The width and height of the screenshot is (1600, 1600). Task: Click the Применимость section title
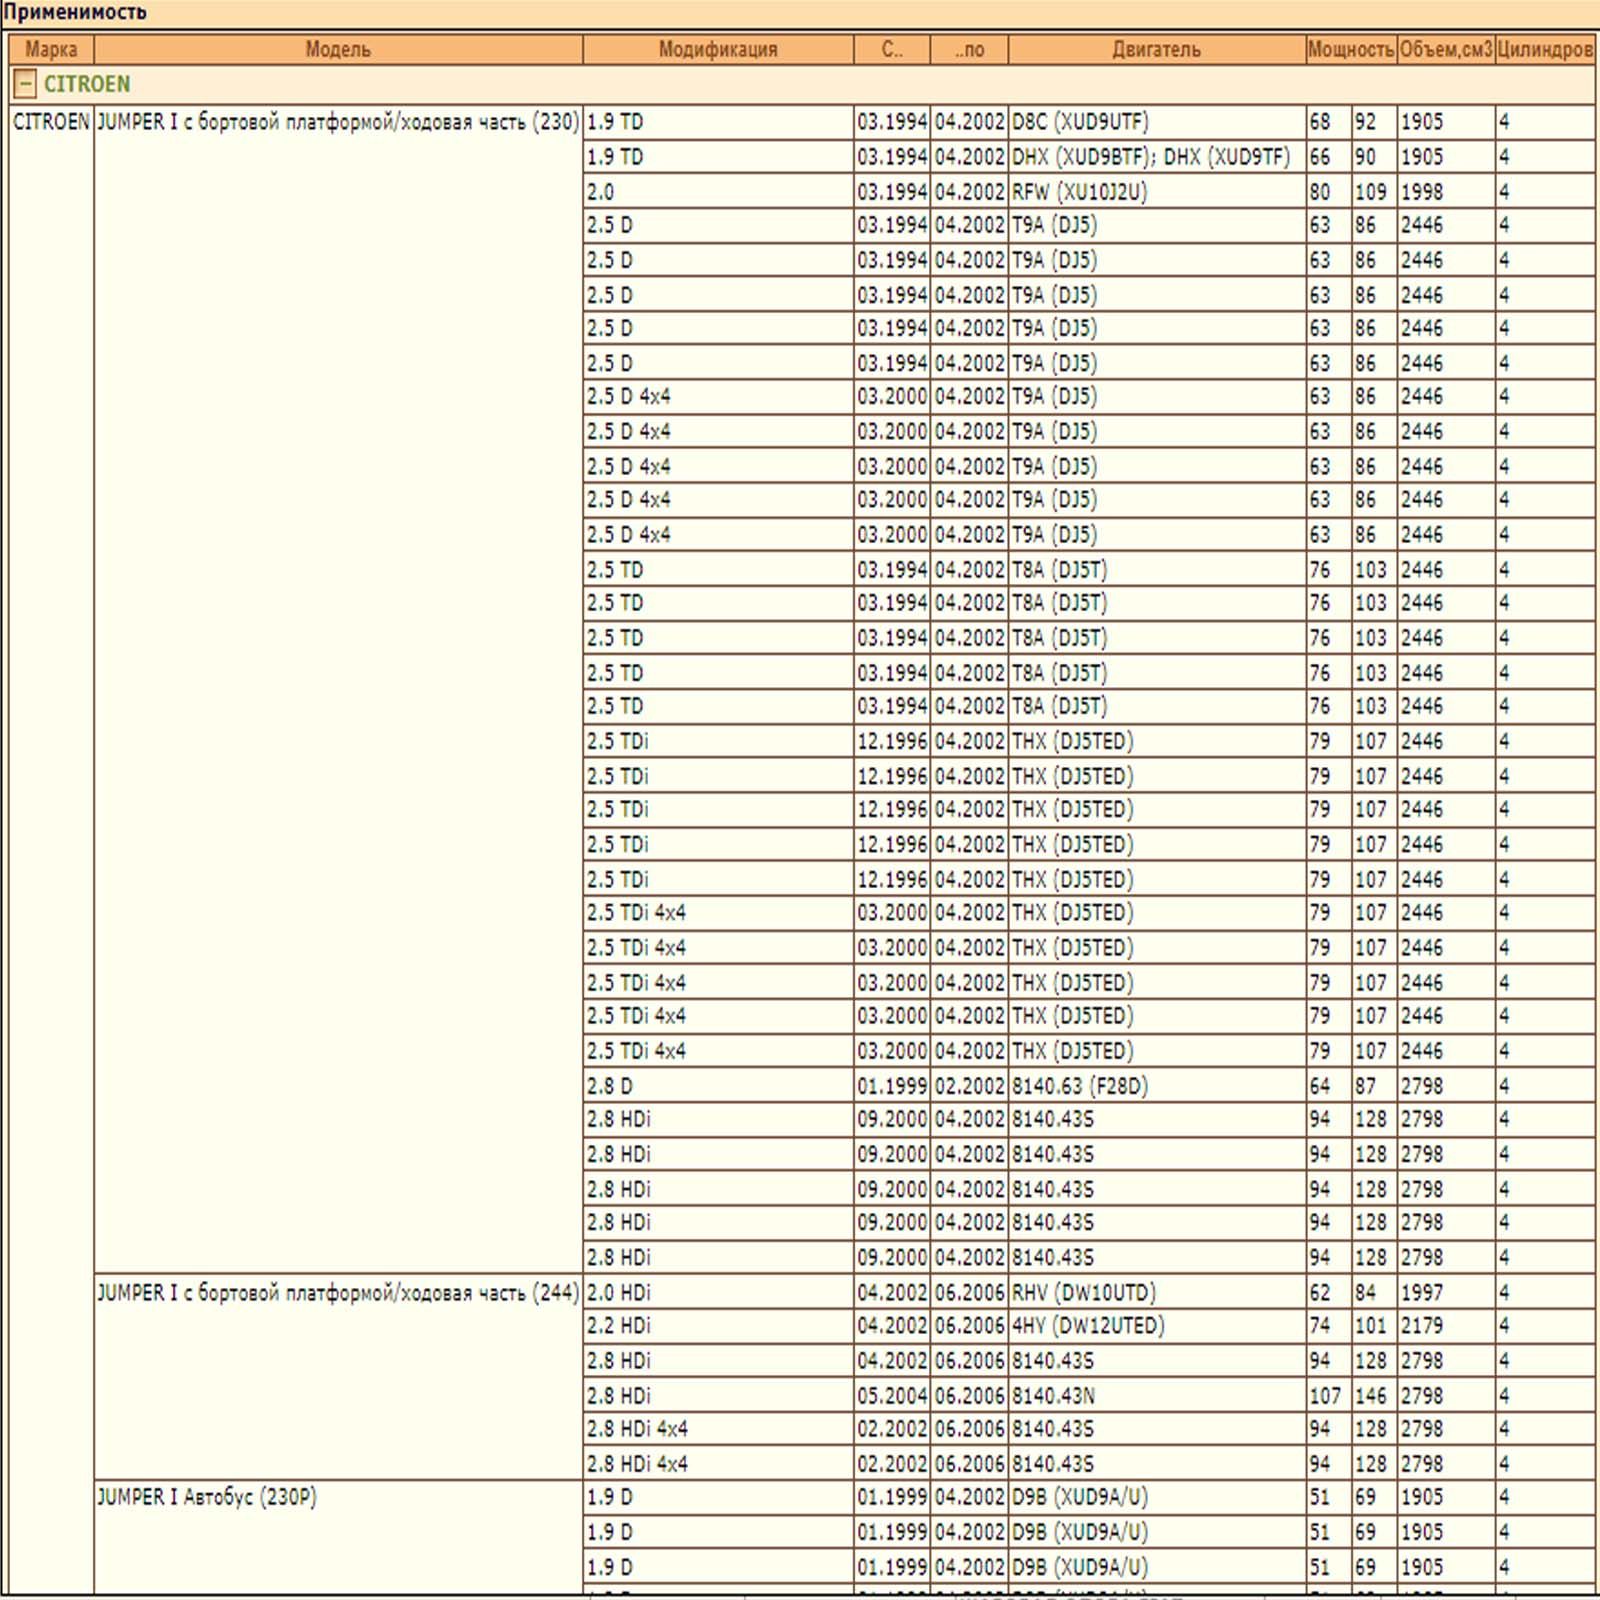(x=75, y=13)
